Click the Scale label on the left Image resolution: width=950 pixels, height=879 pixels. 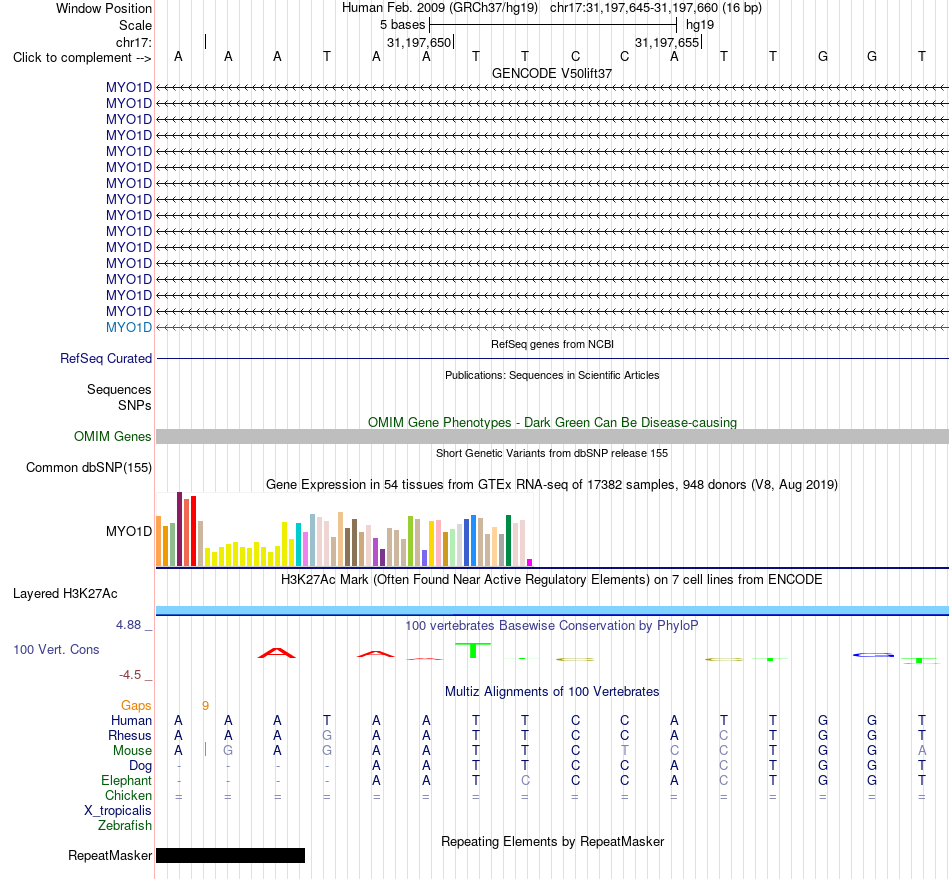point(135,25)
